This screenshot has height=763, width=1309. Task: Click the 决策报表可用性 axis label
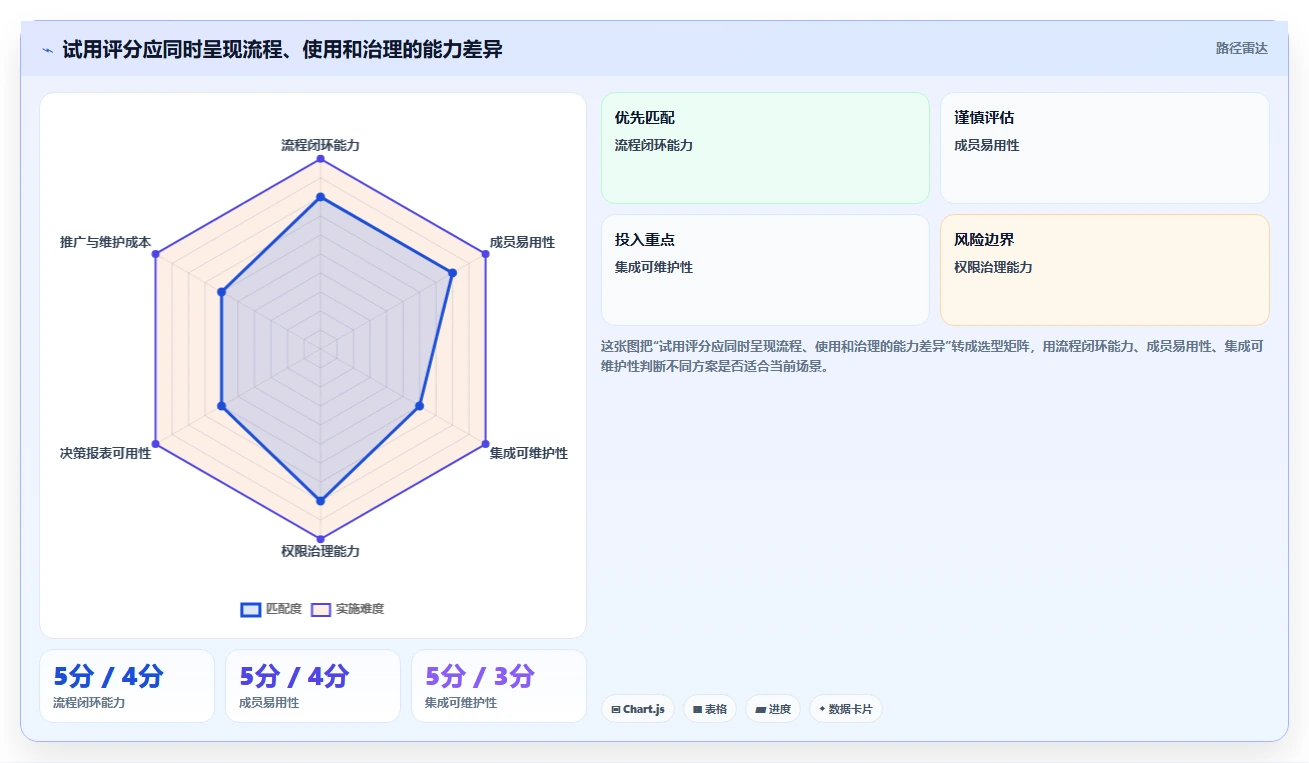coord(105,453)
